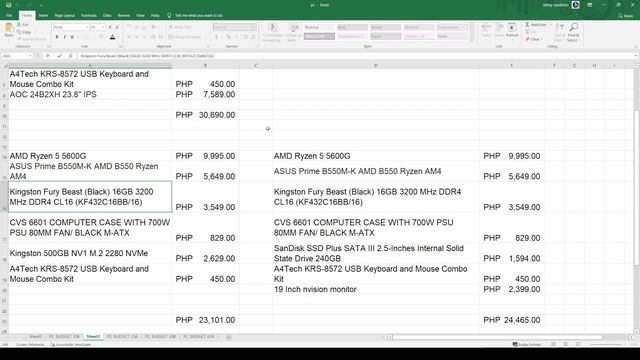Screen dimensions: 640x360
Task: Open Find & Select magnifier
Action: [x=573, y=32]
